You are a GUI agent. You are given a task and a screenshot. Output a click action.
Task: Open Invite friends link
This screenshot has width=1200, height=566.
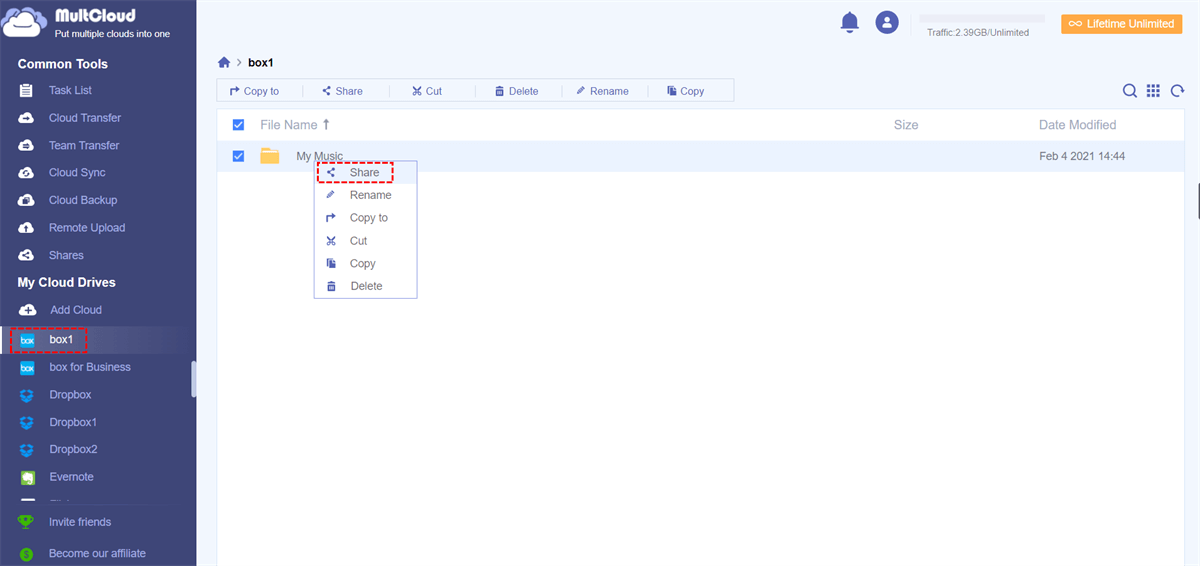coord(80,522)
